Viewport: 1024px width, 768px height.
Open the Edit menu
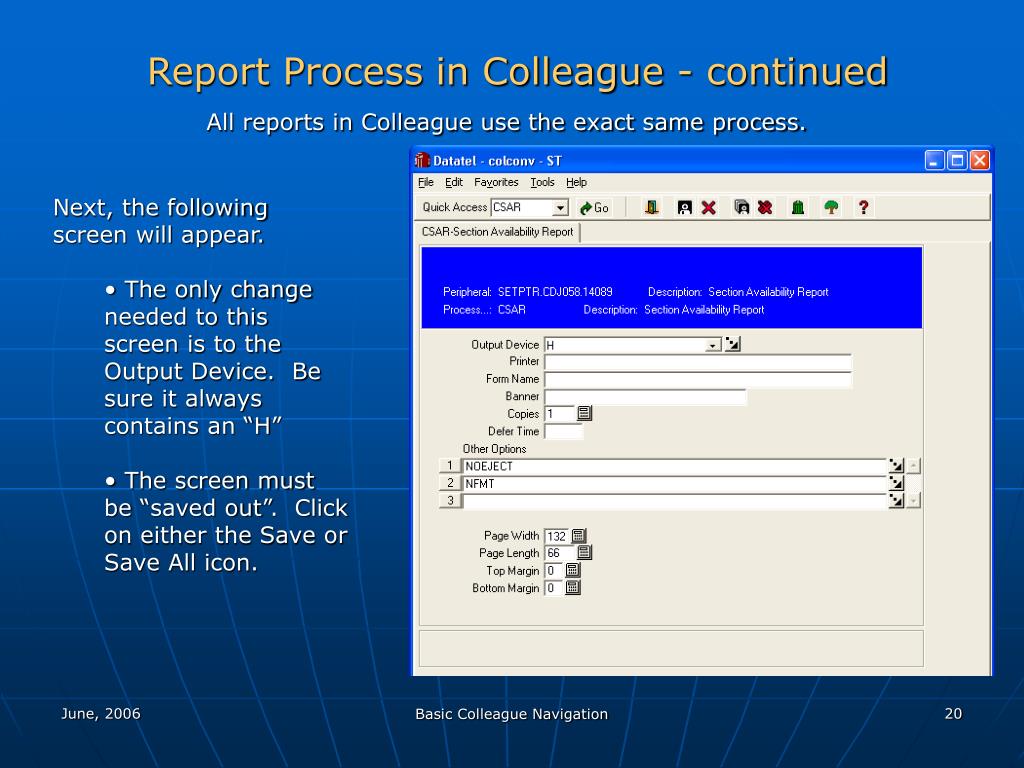(x=454, y=182)
